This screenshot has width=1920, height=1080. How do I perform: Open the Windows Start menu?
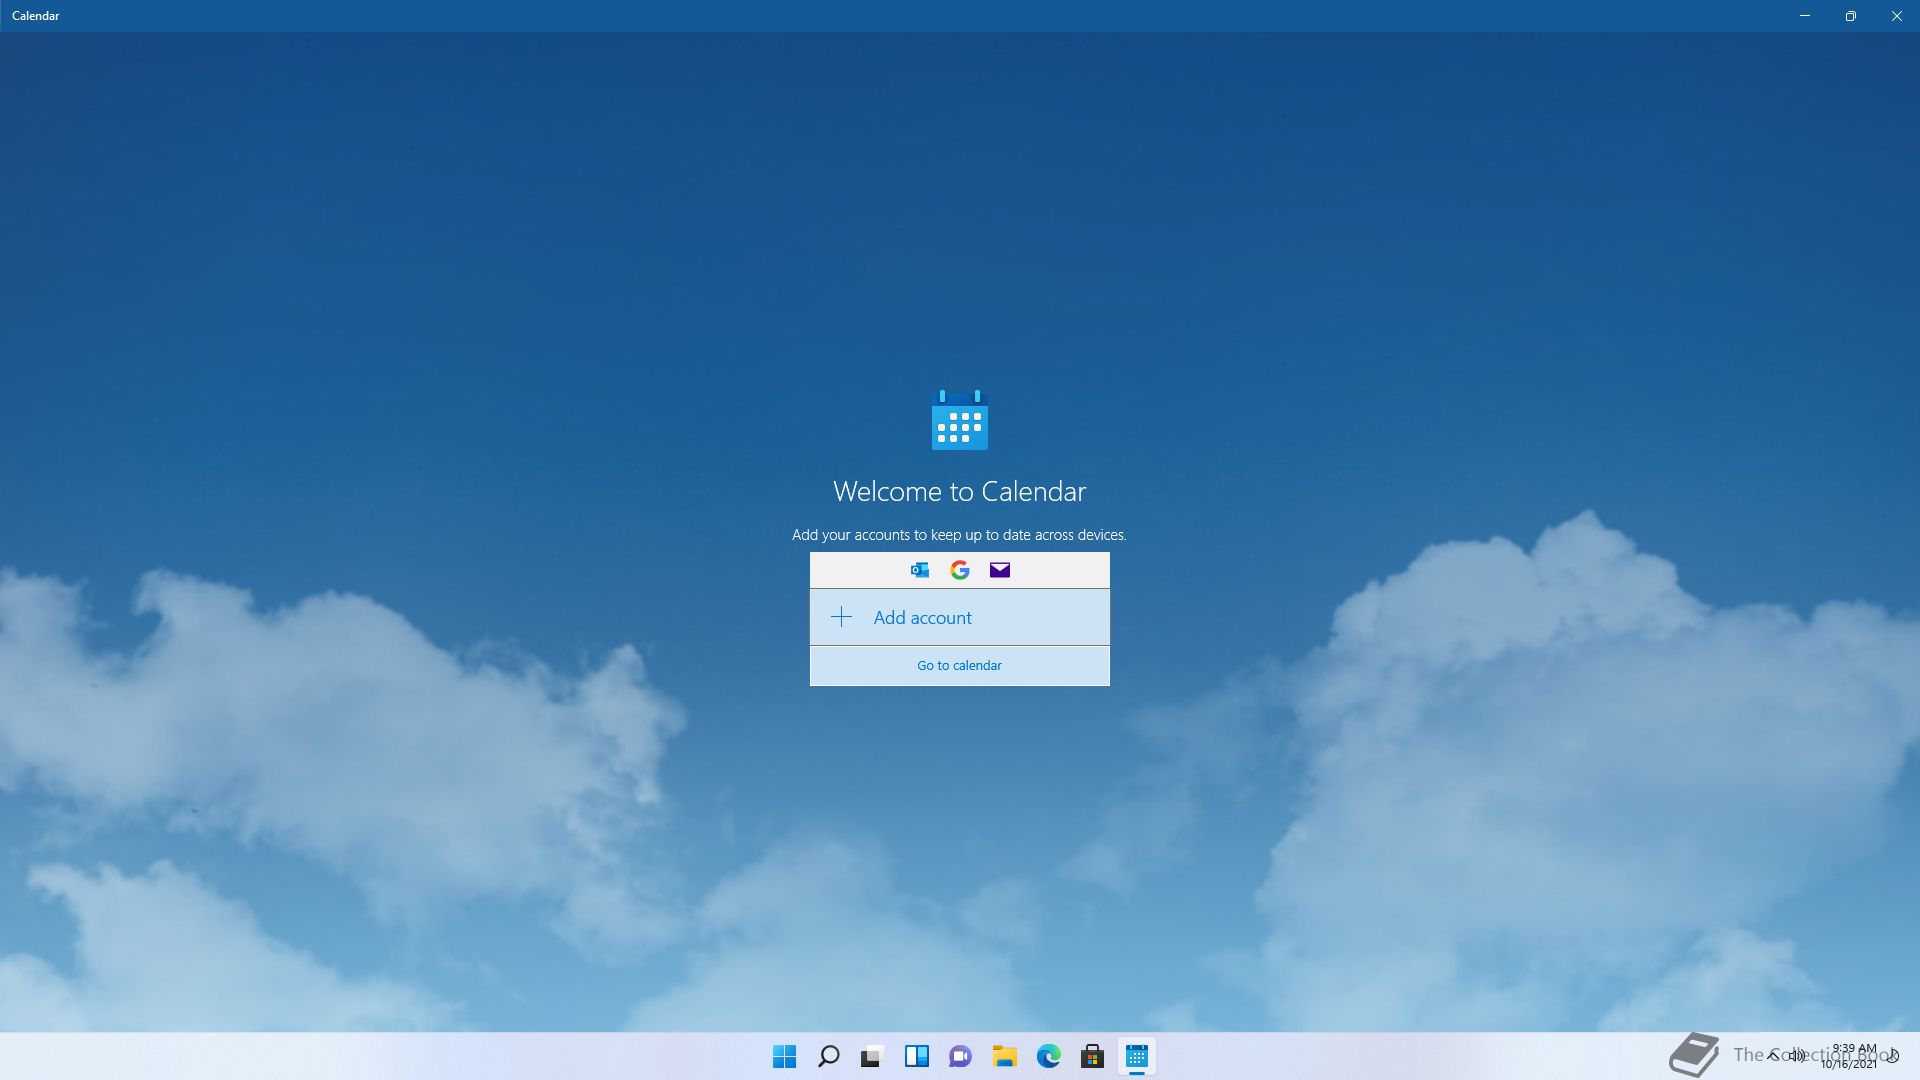click(785, 1056)
